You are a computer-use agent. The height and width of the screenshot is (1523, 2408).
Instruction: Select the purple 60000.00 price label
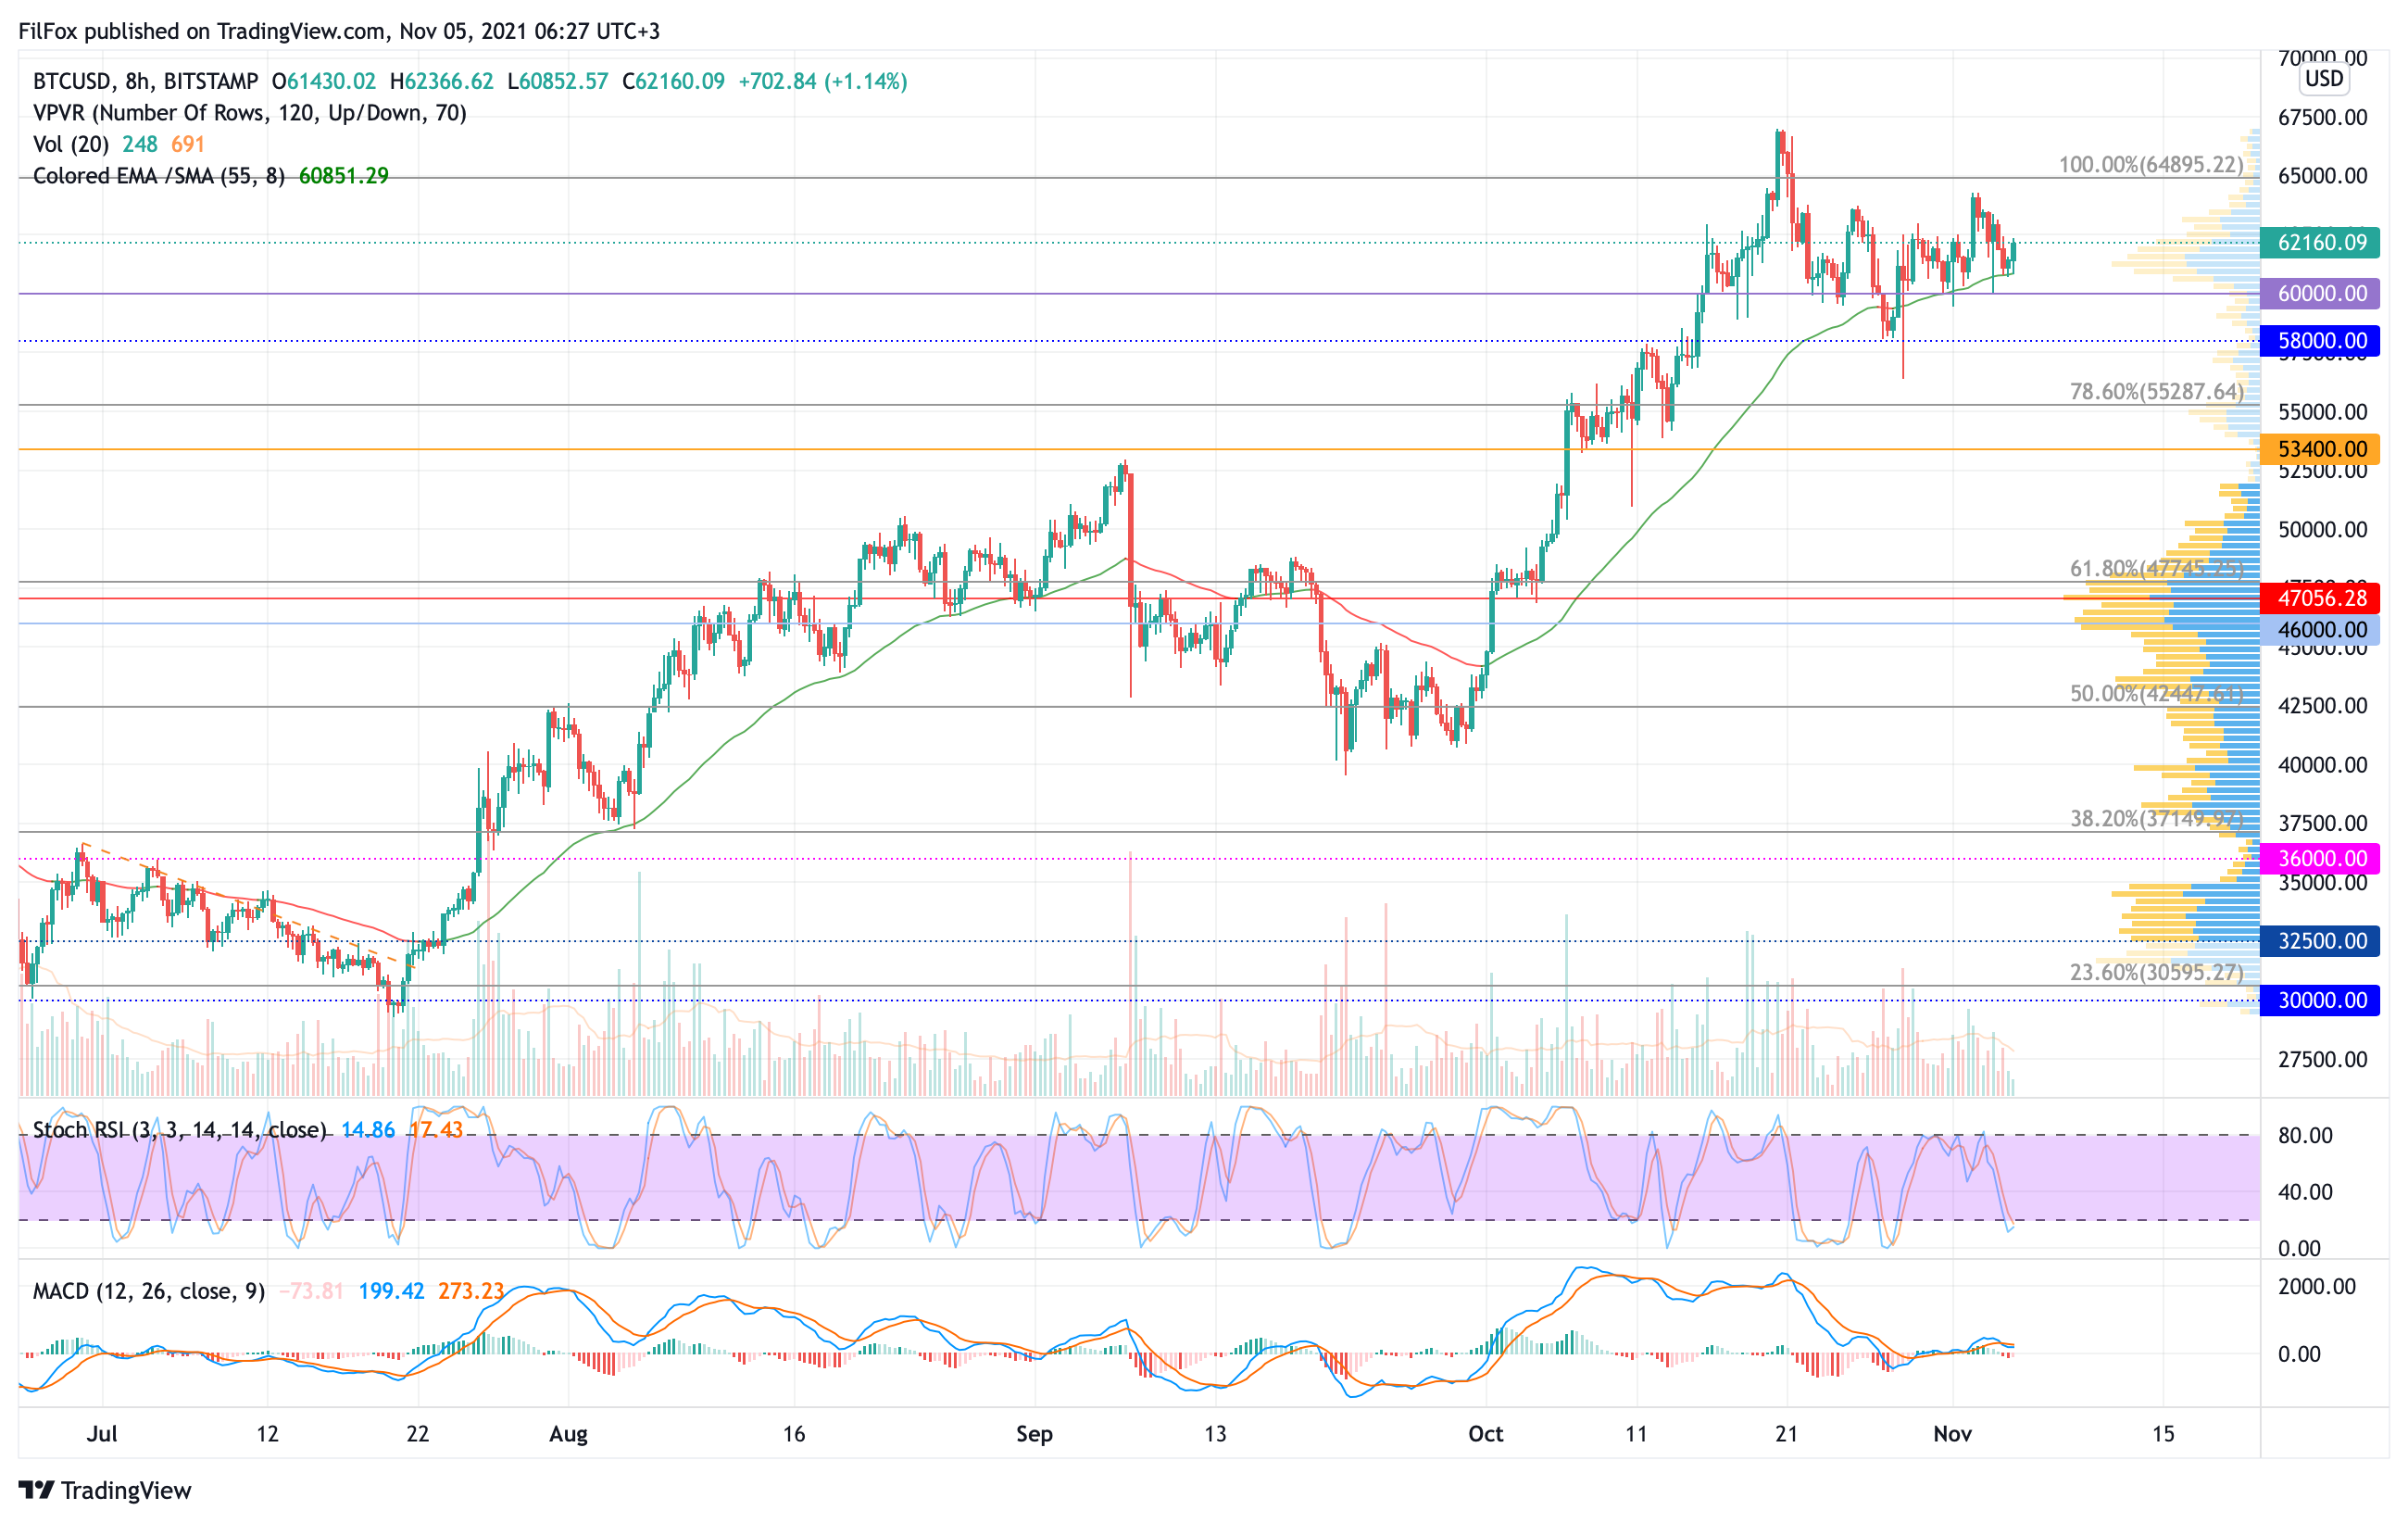(x=2320, y=294)
